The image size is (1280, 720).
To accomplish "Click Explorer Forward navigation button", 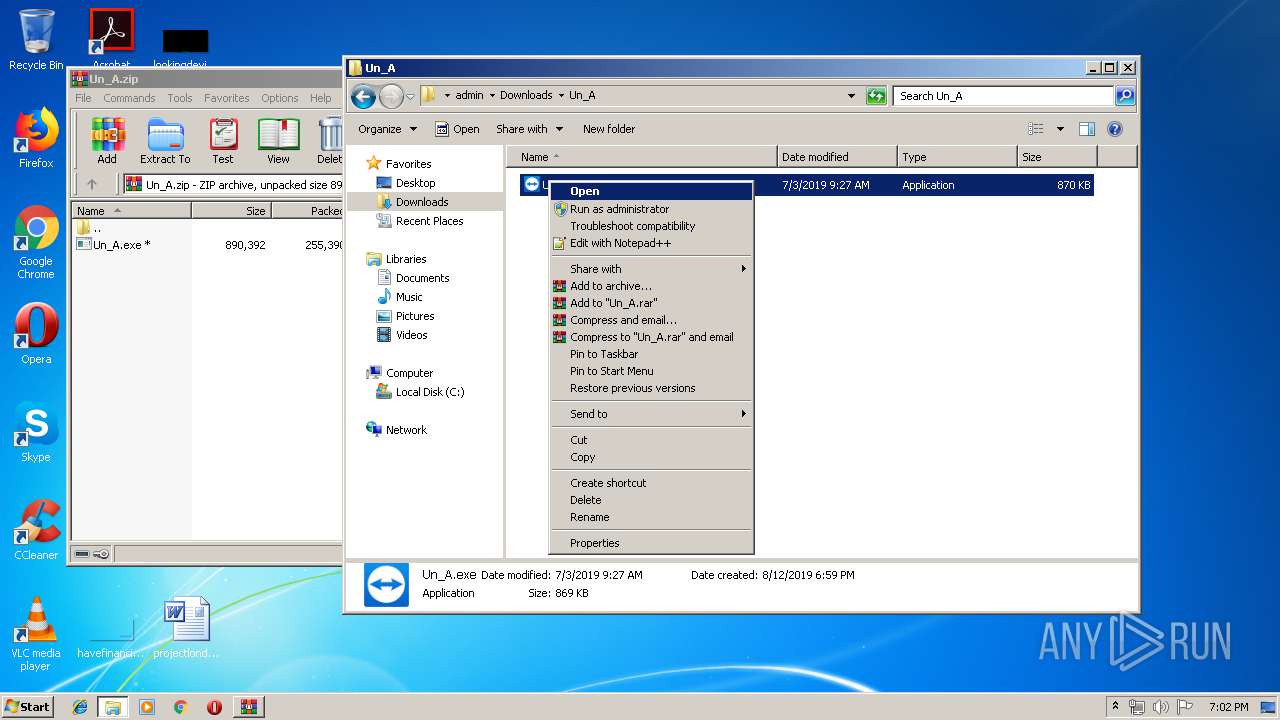I will click(x=391, y=96).
